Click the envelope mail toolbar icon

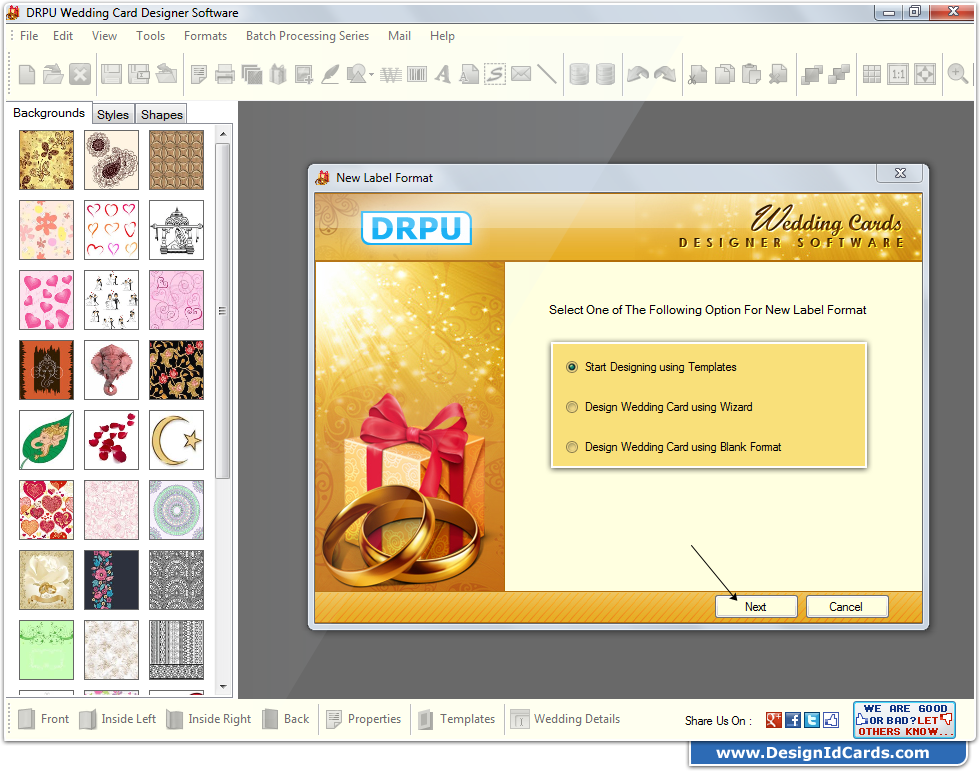point(521,74)
